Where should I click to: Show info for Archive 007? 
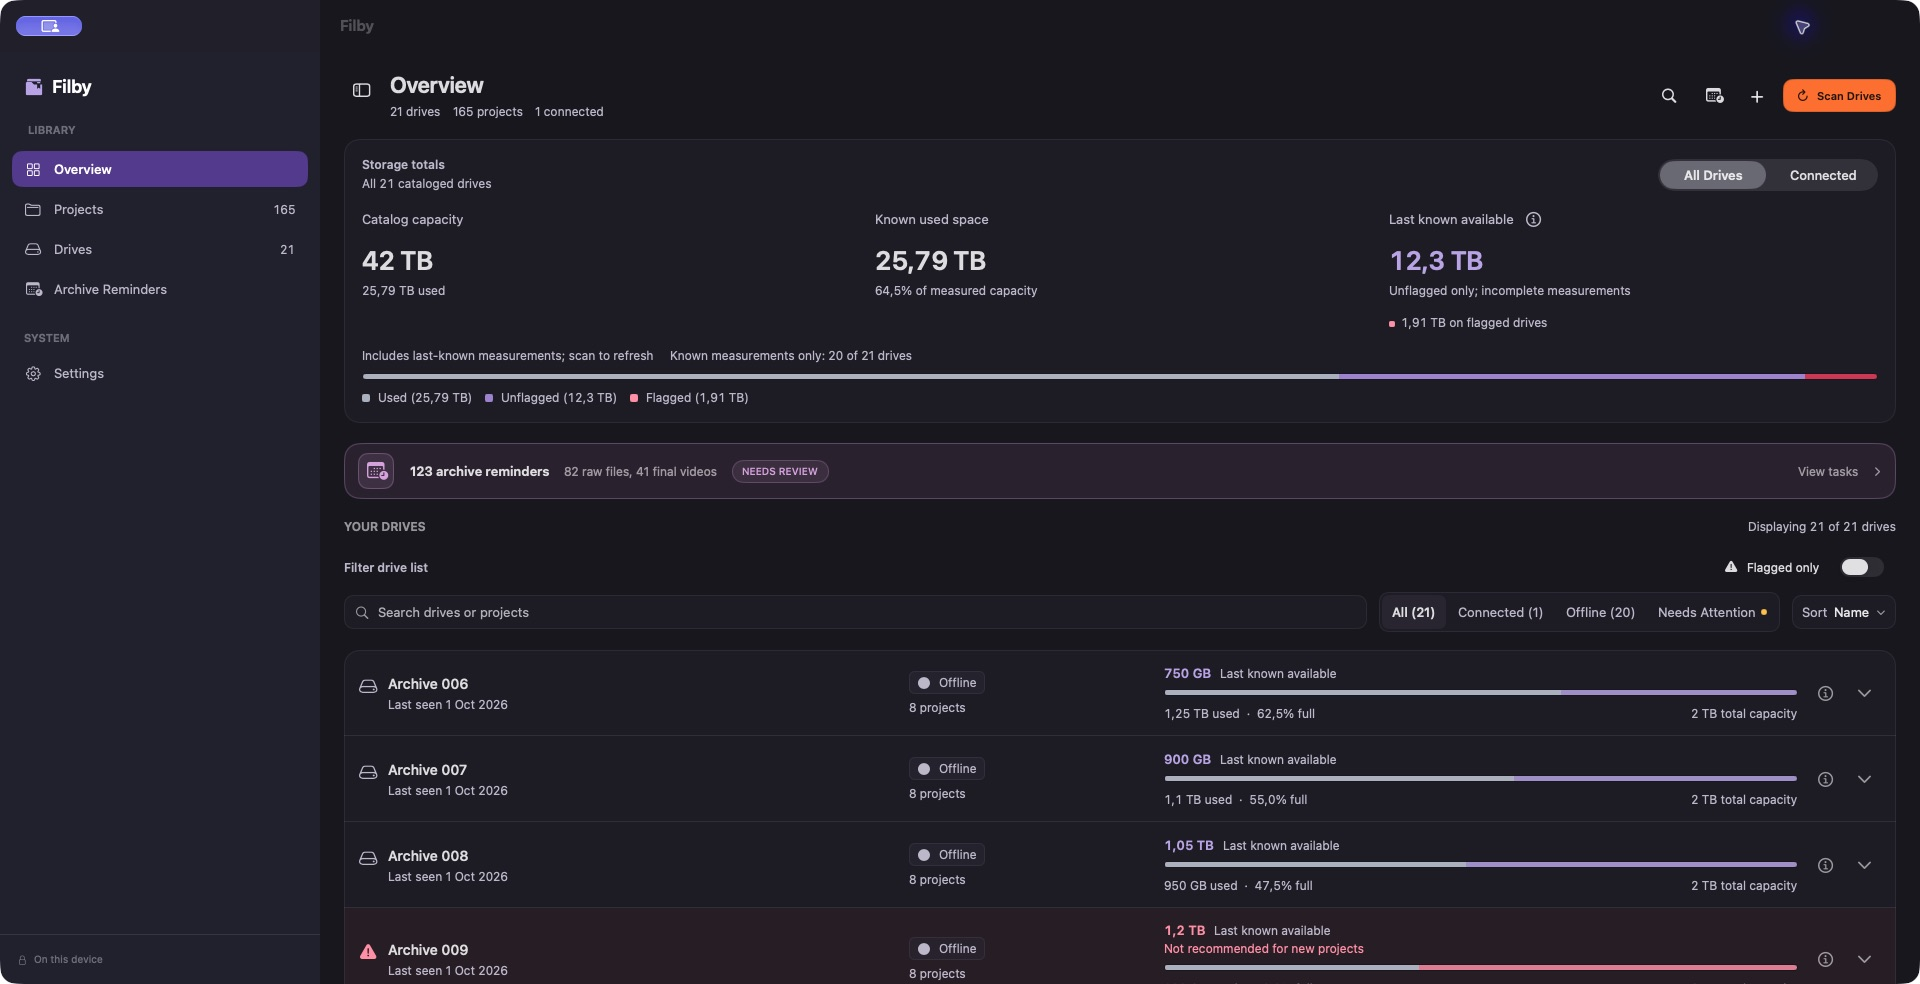1825,779
